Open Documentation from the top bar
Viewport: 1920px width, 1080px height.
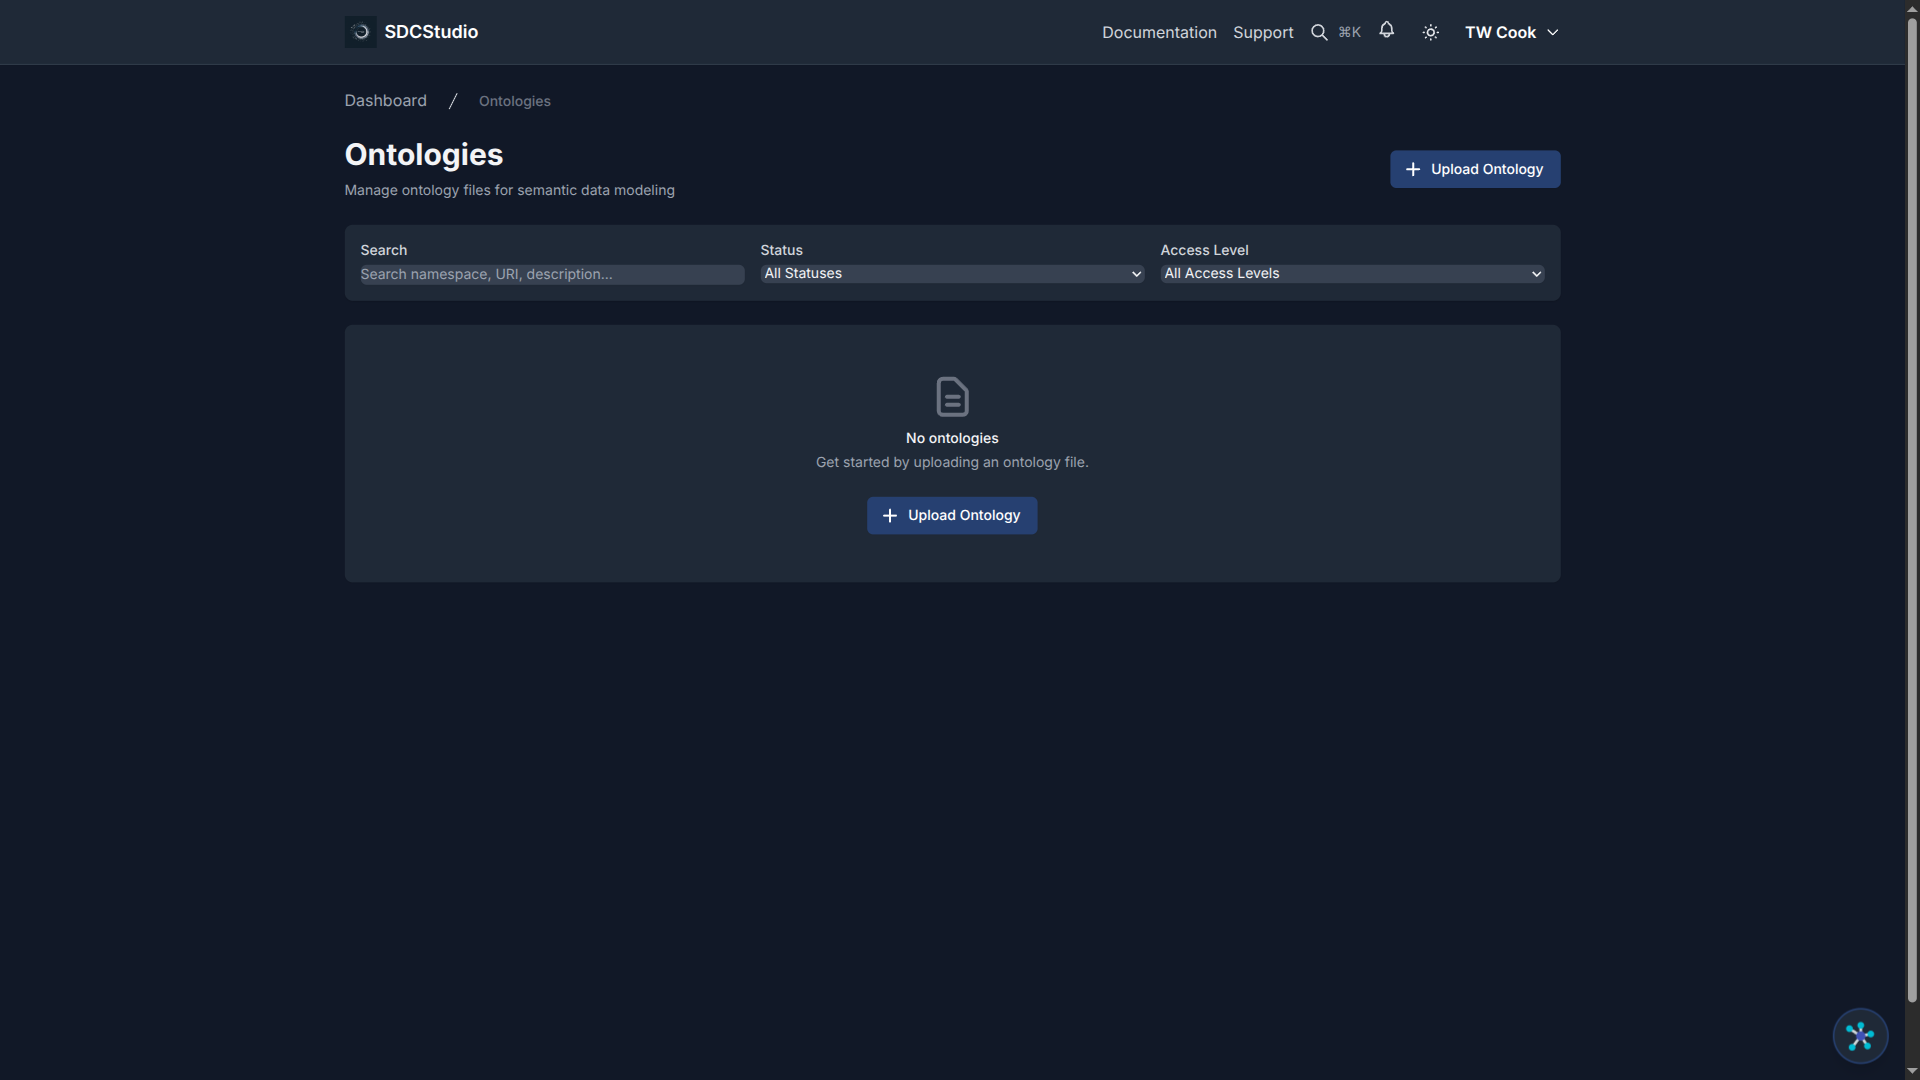pyautogui.click(x=1159, y=32)
